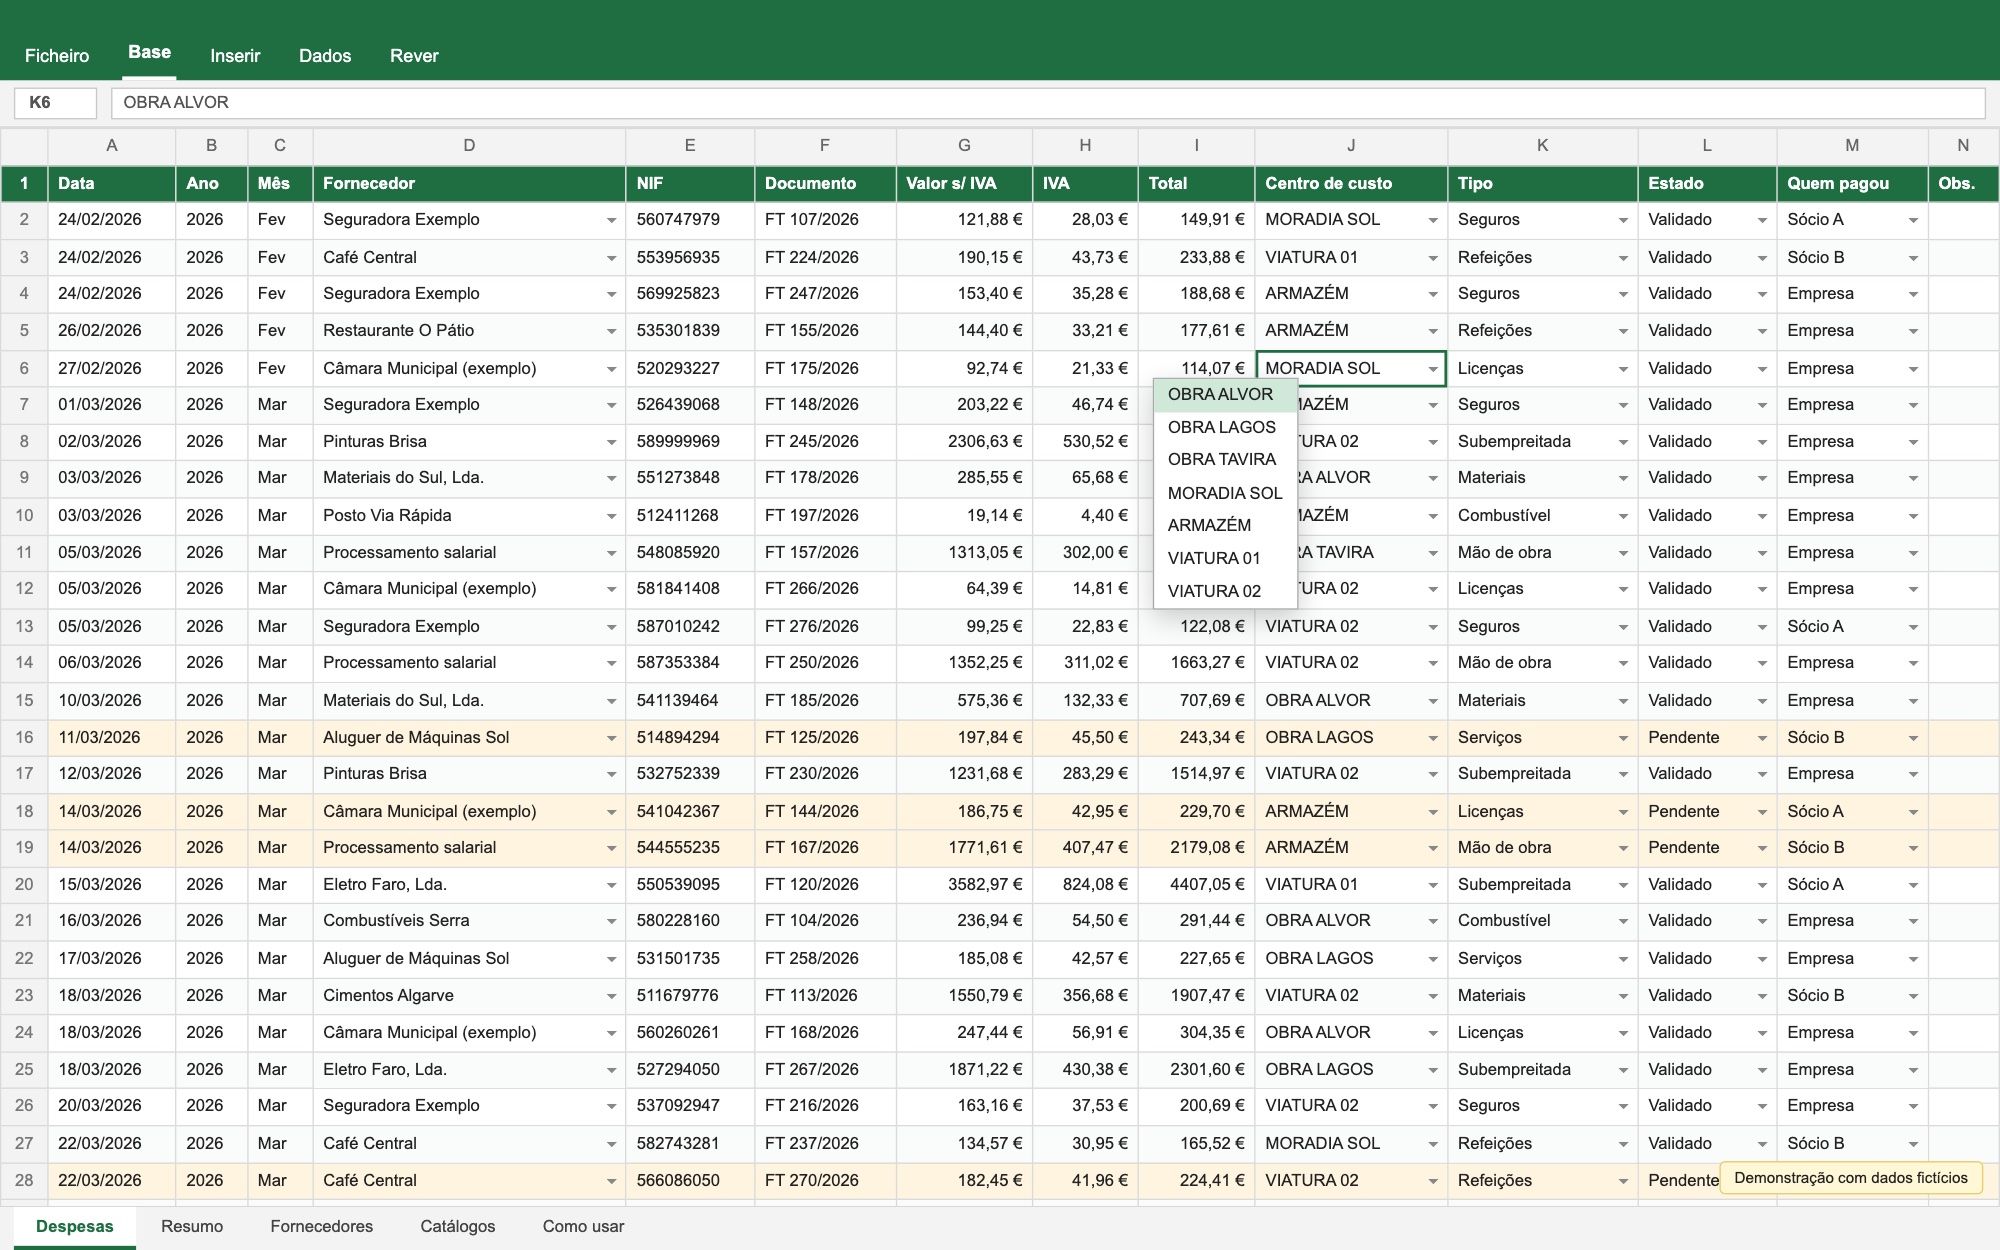Click the Obs. header cell

point(1963,184)
